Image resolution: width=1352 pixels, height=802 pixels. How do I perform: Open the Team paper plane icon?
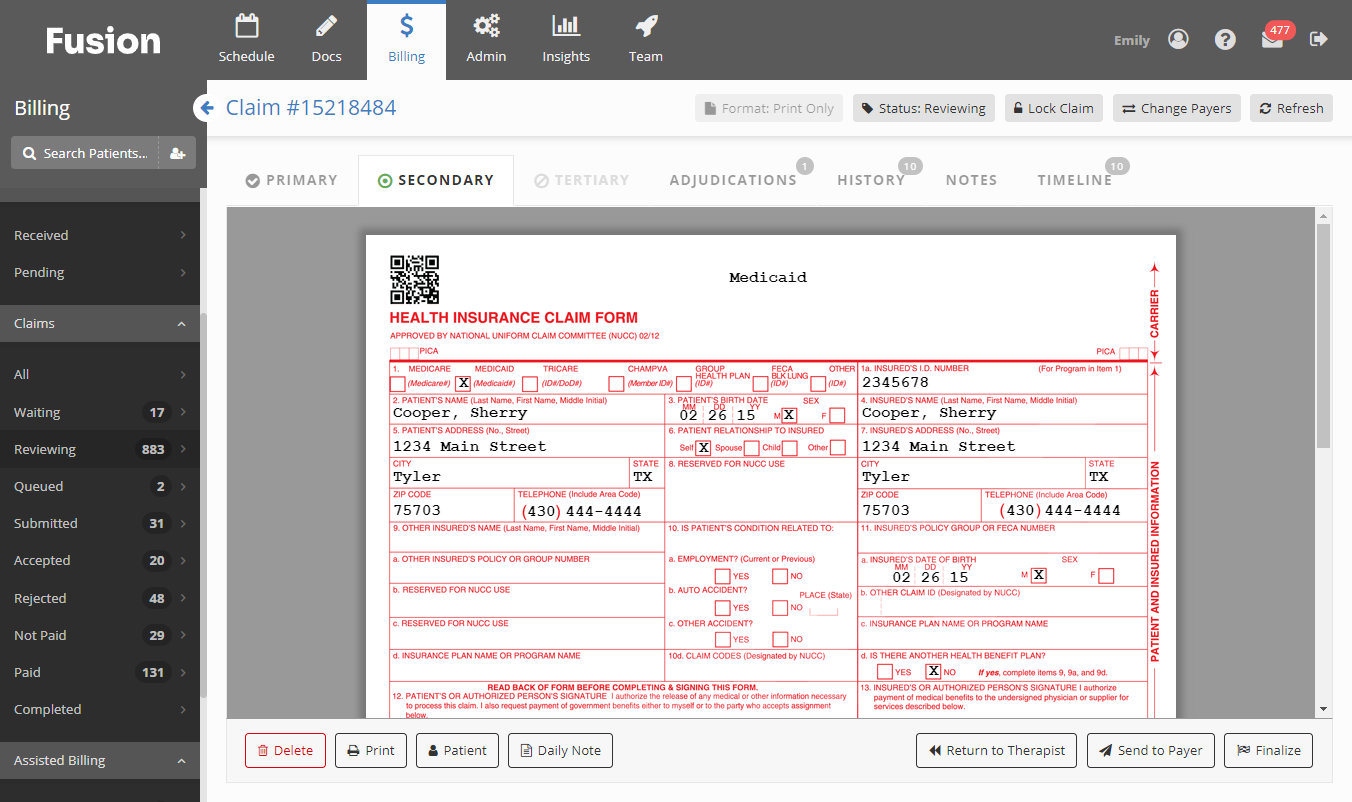[645, 27]
